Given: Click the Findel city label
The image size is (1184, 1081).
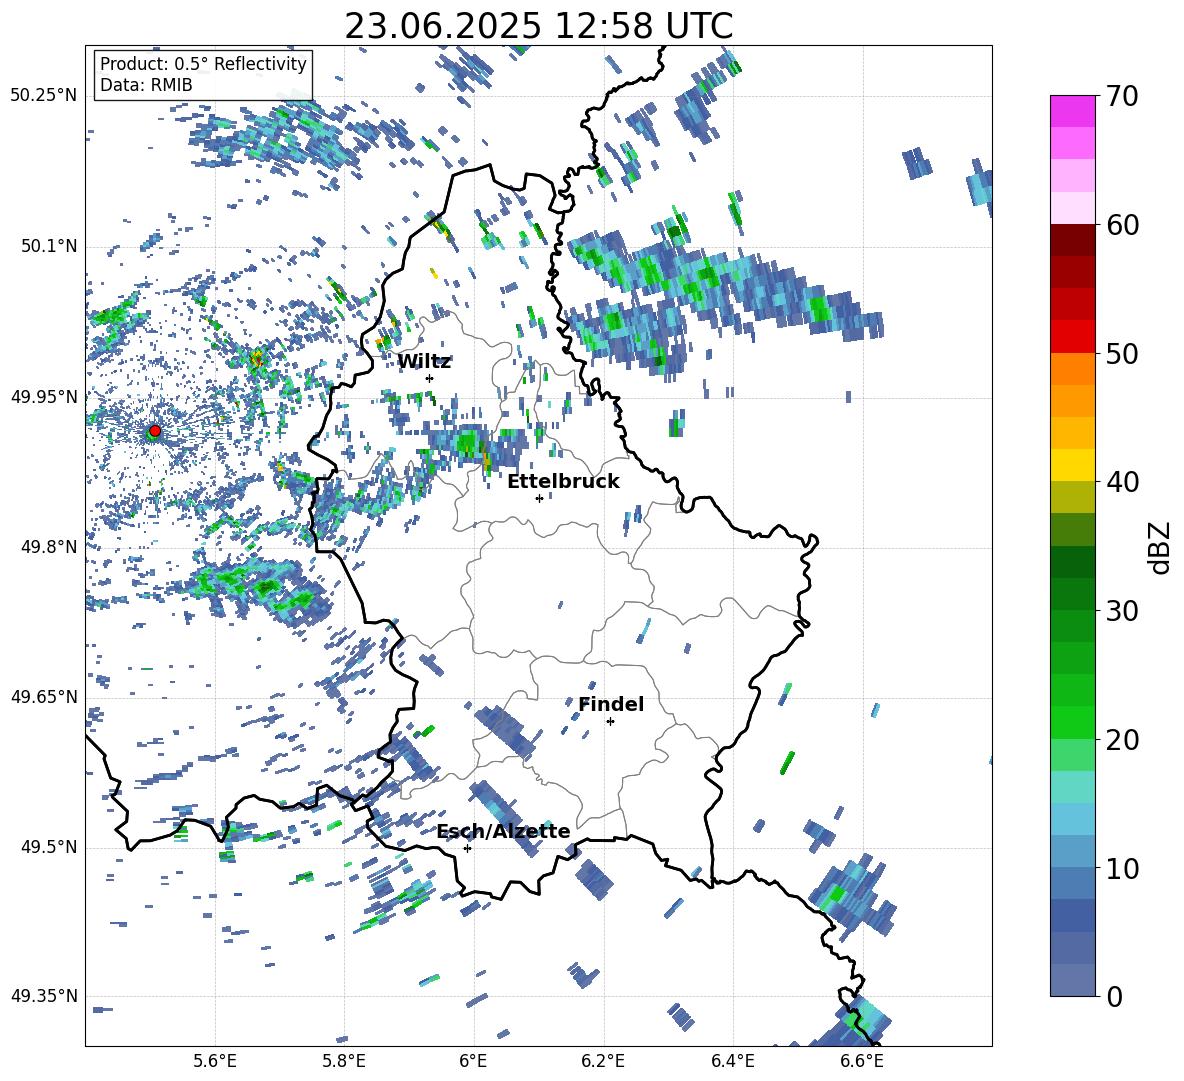Looking at the screenshot, I should 611,704.
